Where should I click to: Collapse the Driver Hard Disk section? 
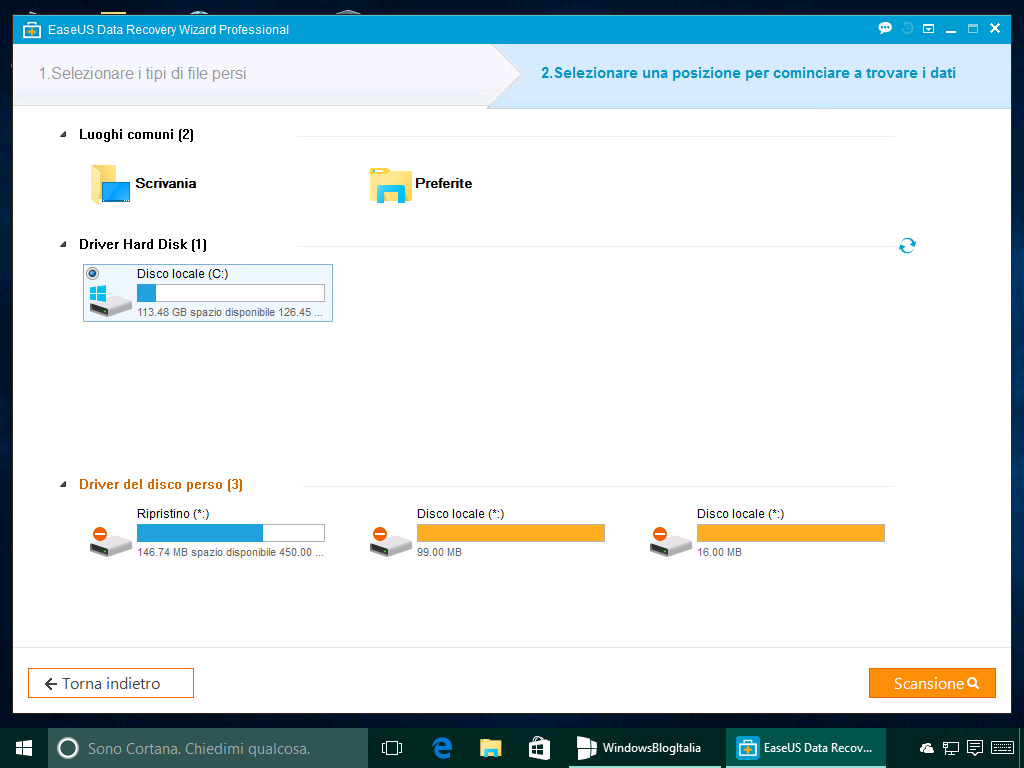pos(63,244)
